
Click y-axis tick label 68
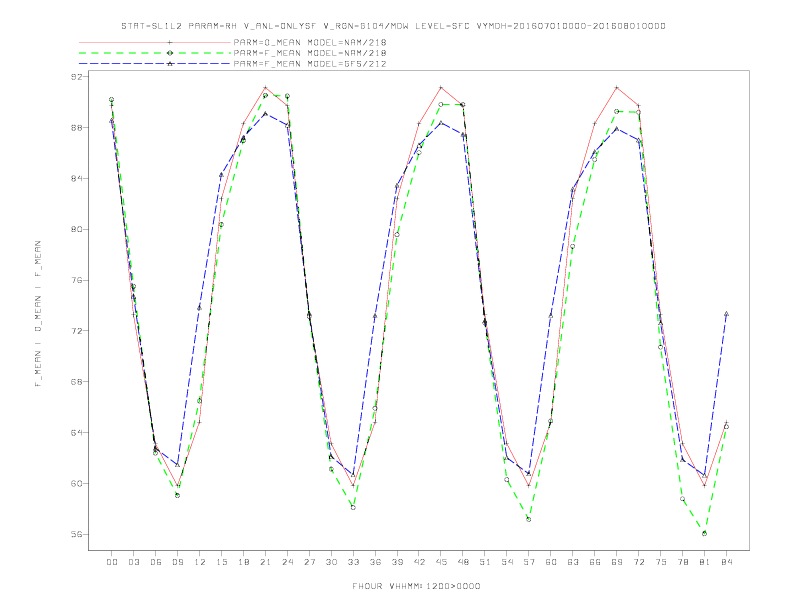(76, 381)
